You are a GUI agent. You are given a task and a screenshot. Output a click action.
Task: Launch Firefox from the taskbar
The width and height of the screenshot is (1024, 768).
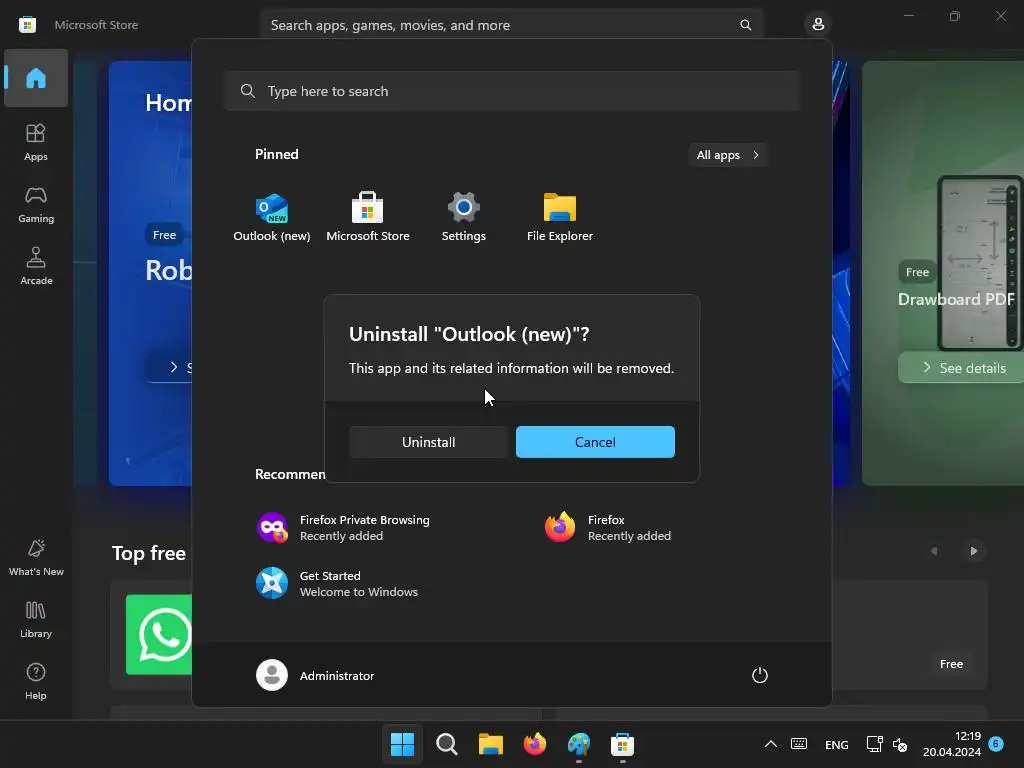pos(535,744)
